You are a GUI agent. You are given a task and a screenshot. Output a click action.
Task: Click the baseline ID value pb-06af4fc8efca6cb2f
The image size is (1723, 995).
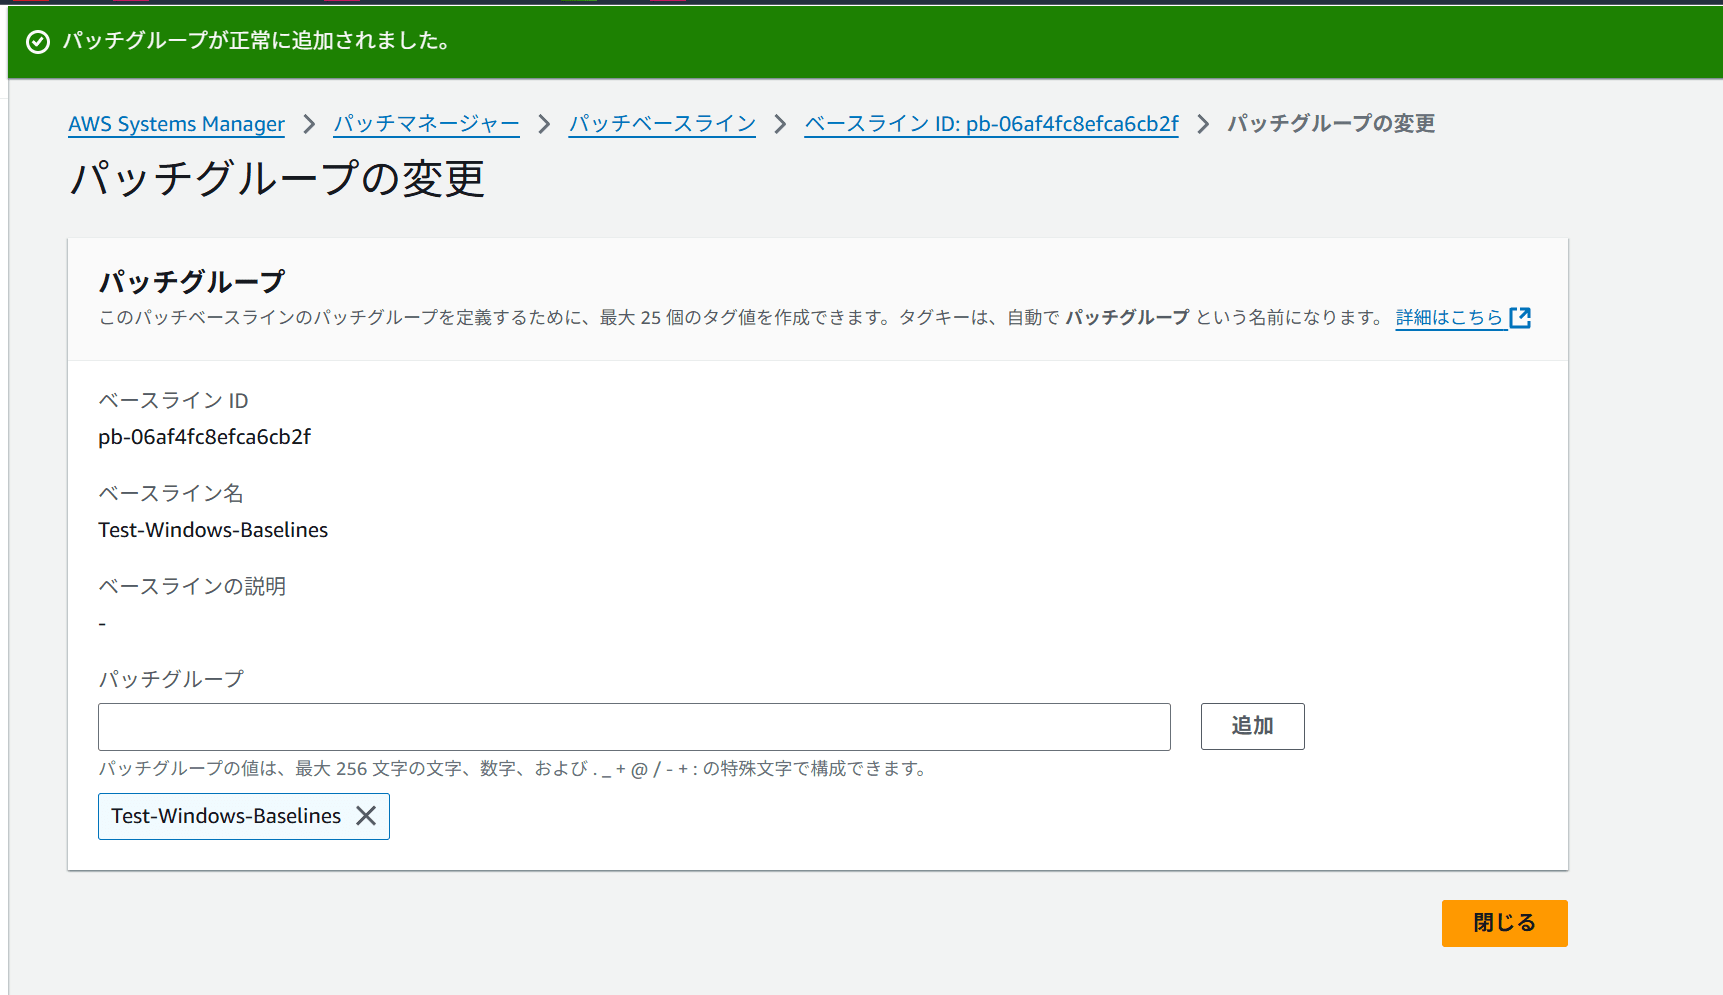pyautogui.click(x=204, y=437)
